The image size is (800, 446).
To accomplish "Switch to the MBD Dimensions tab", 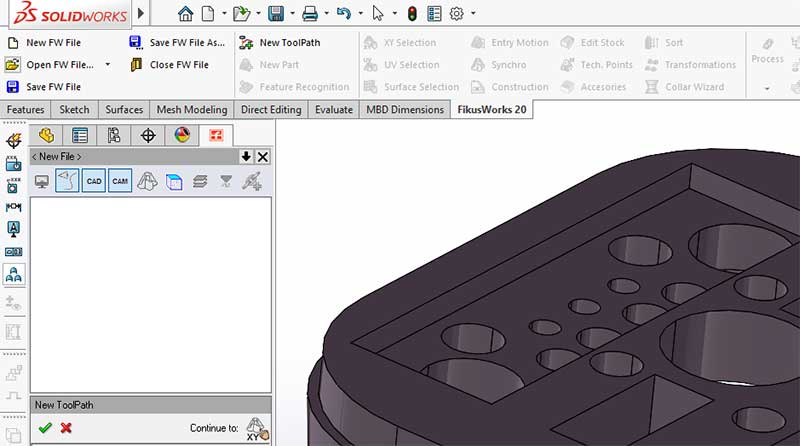I will [x=405, y=110].
